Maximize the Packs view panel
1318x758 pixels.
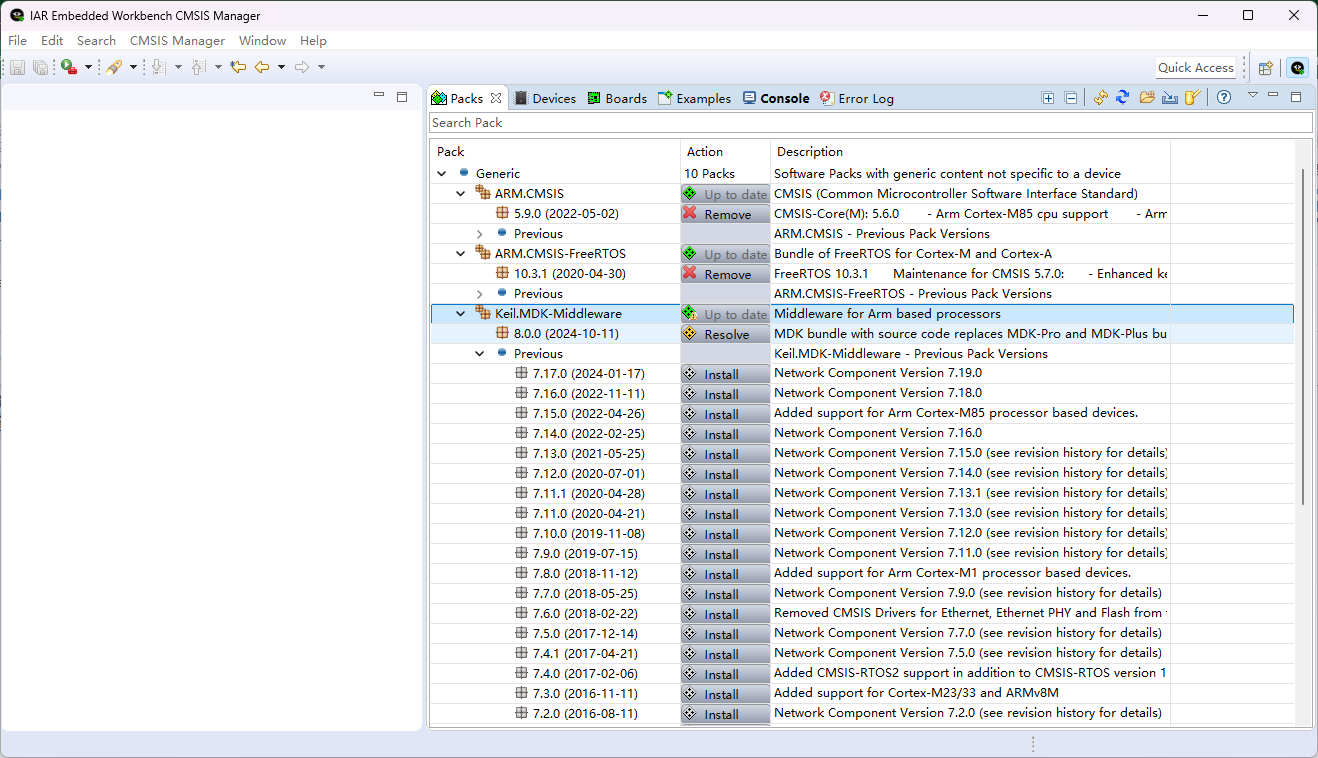coord(1296,97)
